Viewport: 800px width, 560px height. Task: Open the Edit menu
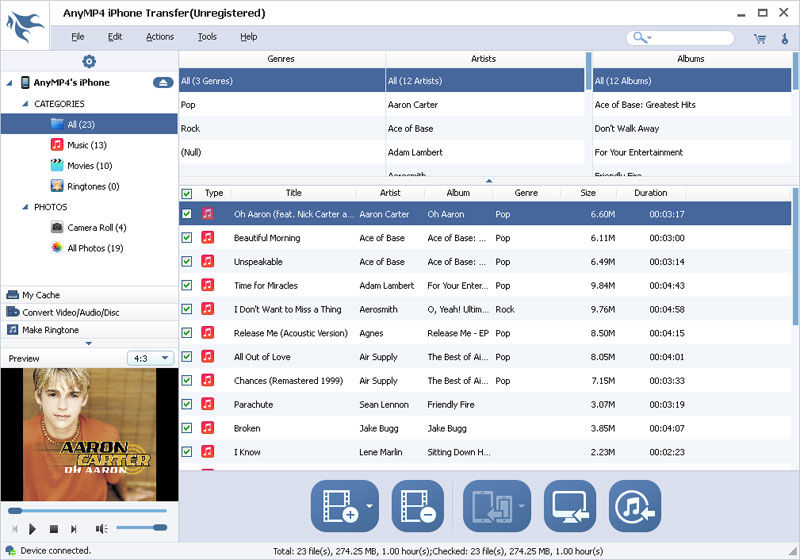(x=115, y=37)
